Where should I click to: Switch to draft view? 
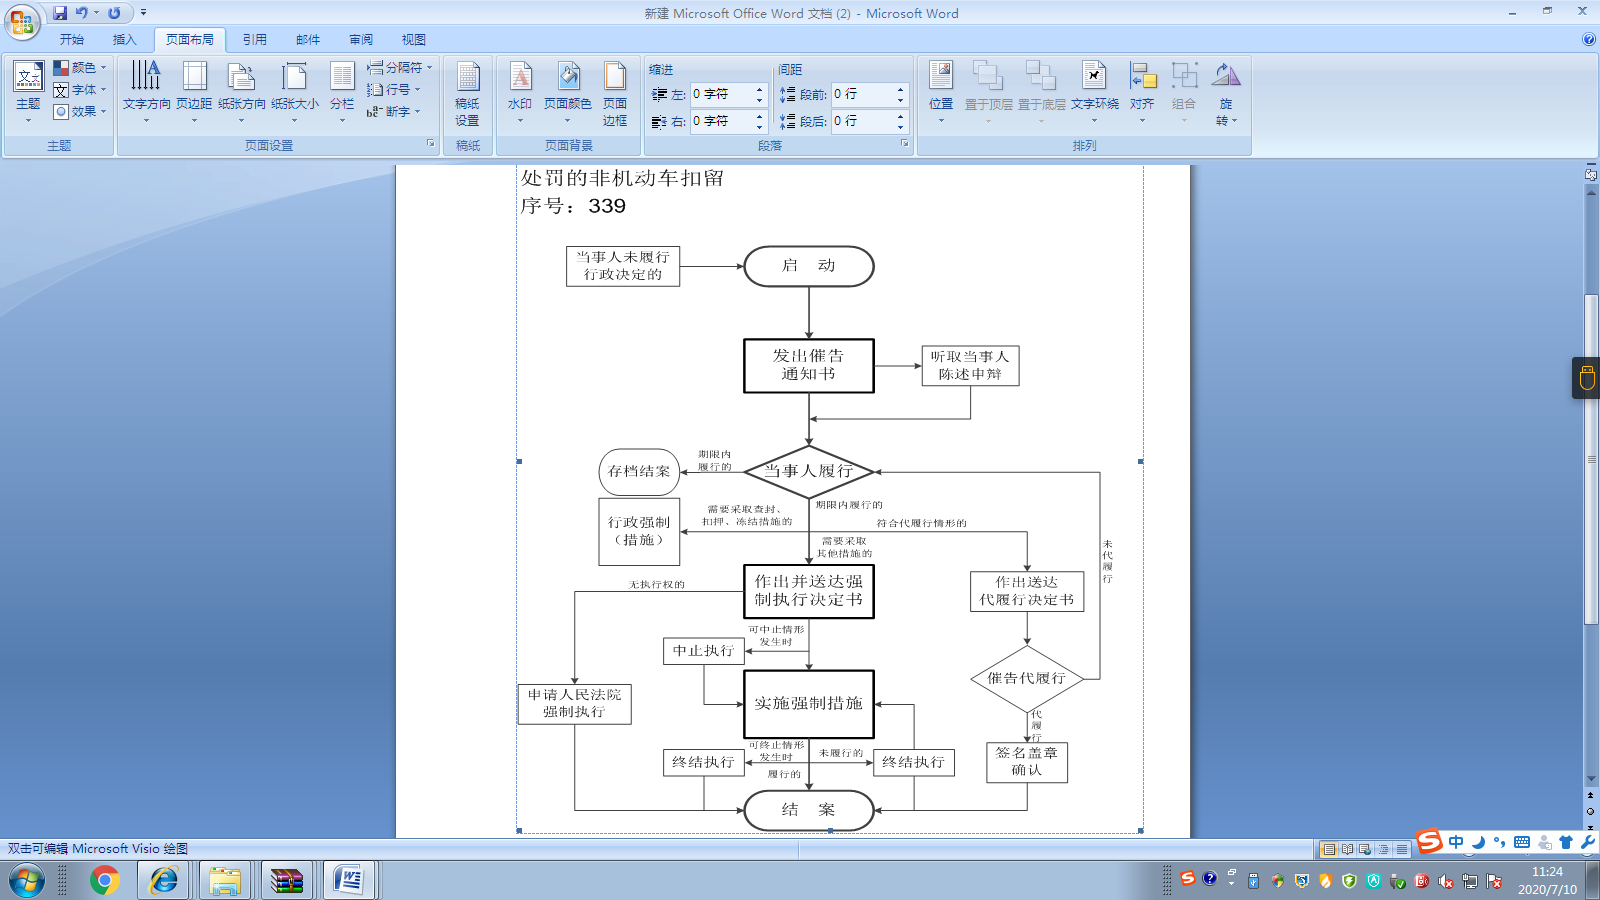1402,849
